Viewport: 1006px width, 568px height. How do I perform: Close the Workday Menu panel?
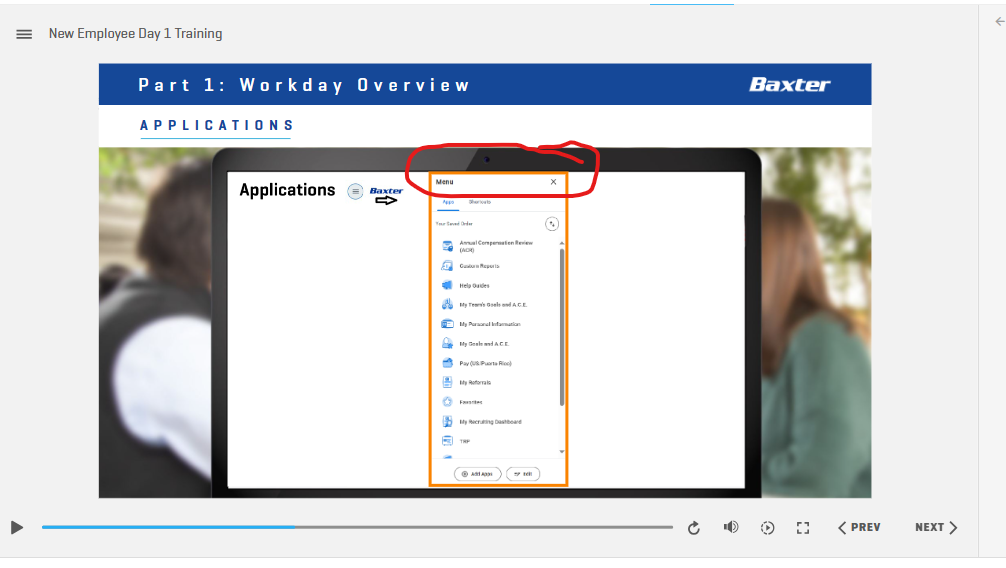[553, 182]
